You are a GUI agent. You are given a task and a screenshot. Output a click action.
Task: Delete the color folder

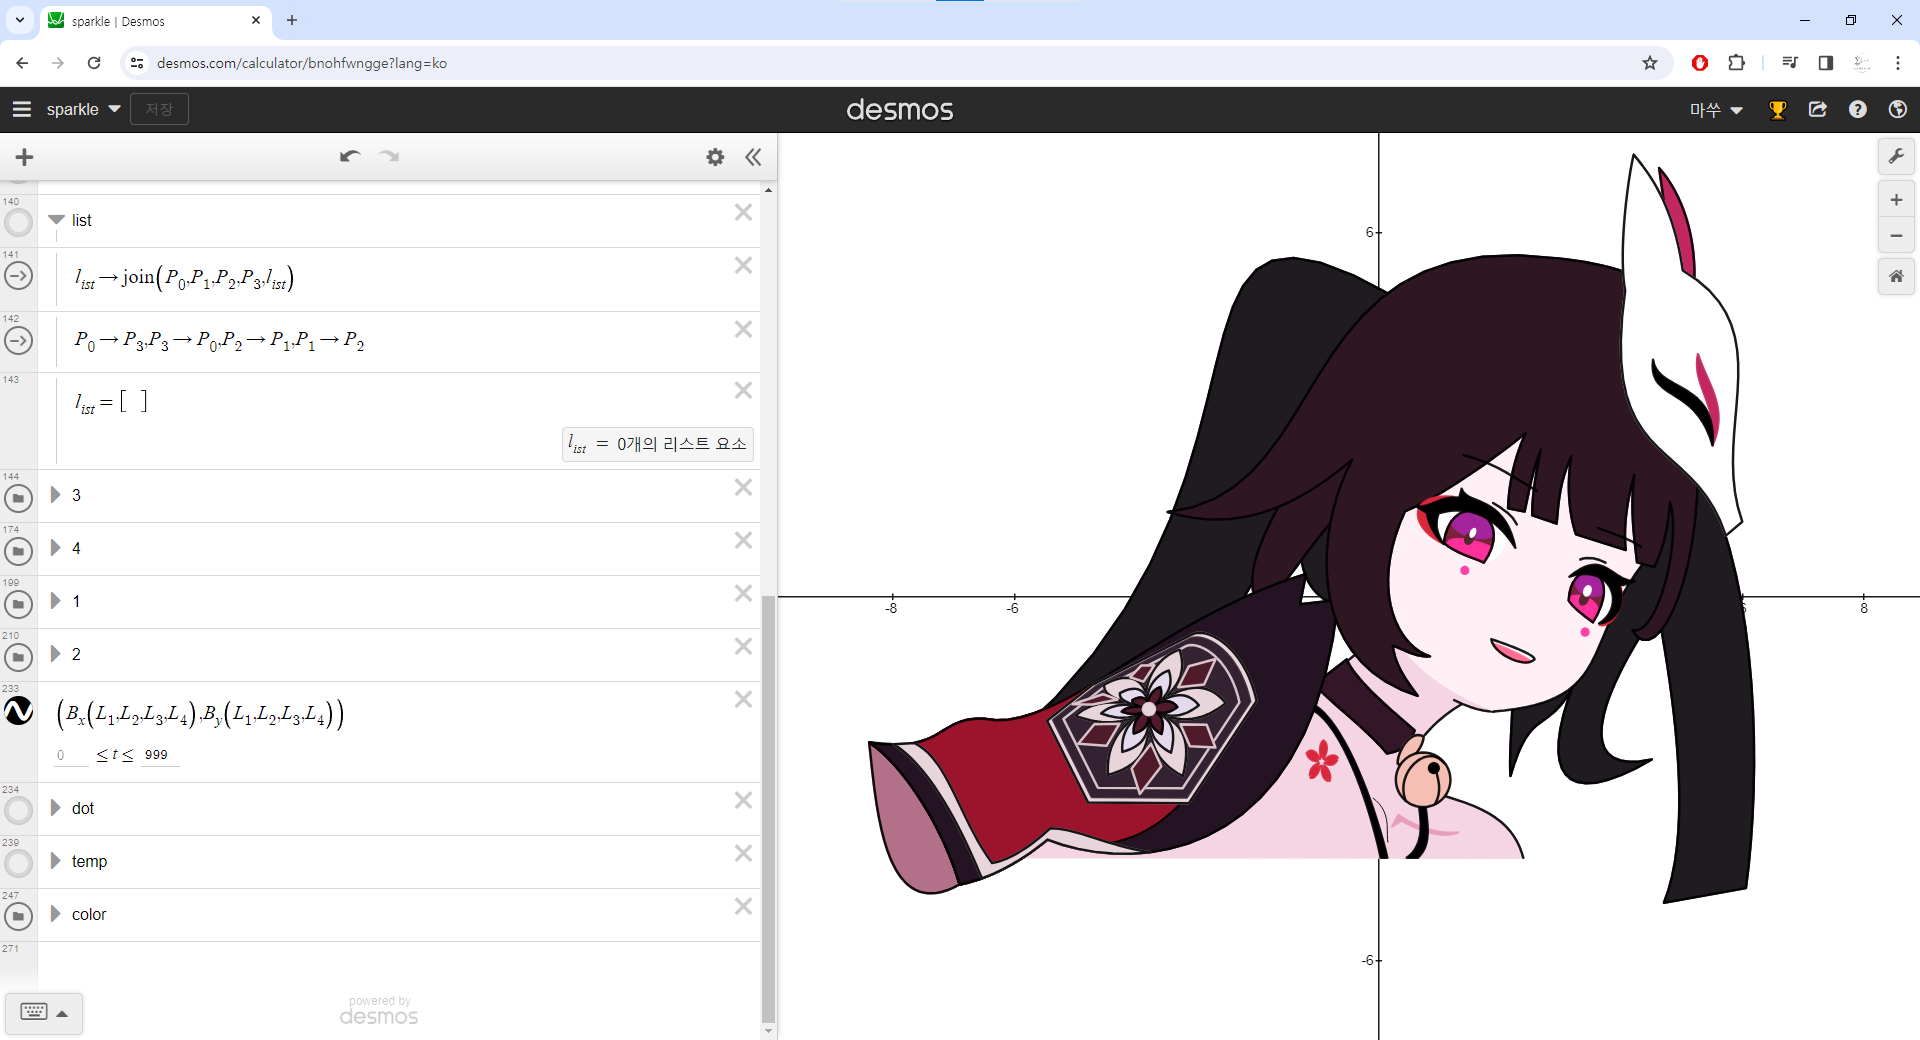pyautogui.click(x=743, y=906)
